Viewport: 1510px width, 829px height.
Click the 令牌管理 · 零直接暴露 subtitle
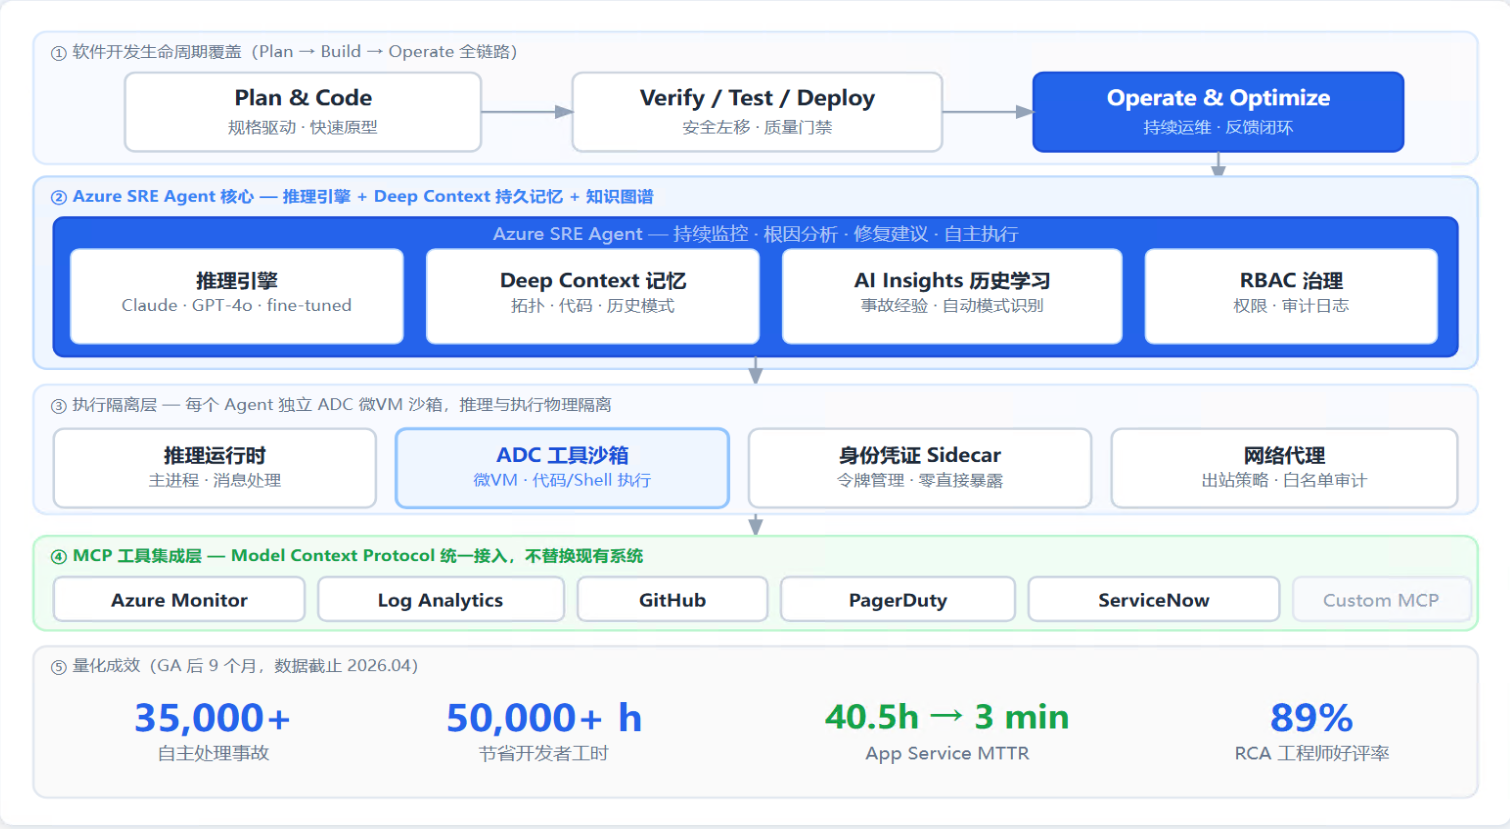click(x=920, y=480)
